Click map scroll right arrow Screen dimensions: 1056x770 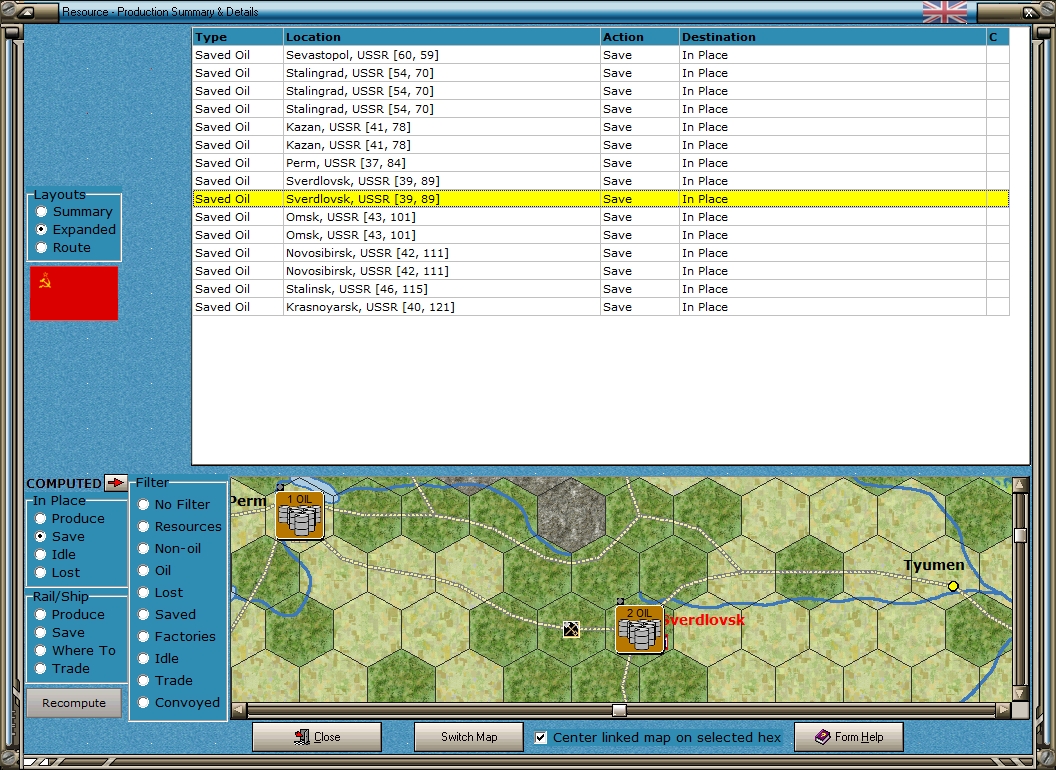[x=1003, y=709]
